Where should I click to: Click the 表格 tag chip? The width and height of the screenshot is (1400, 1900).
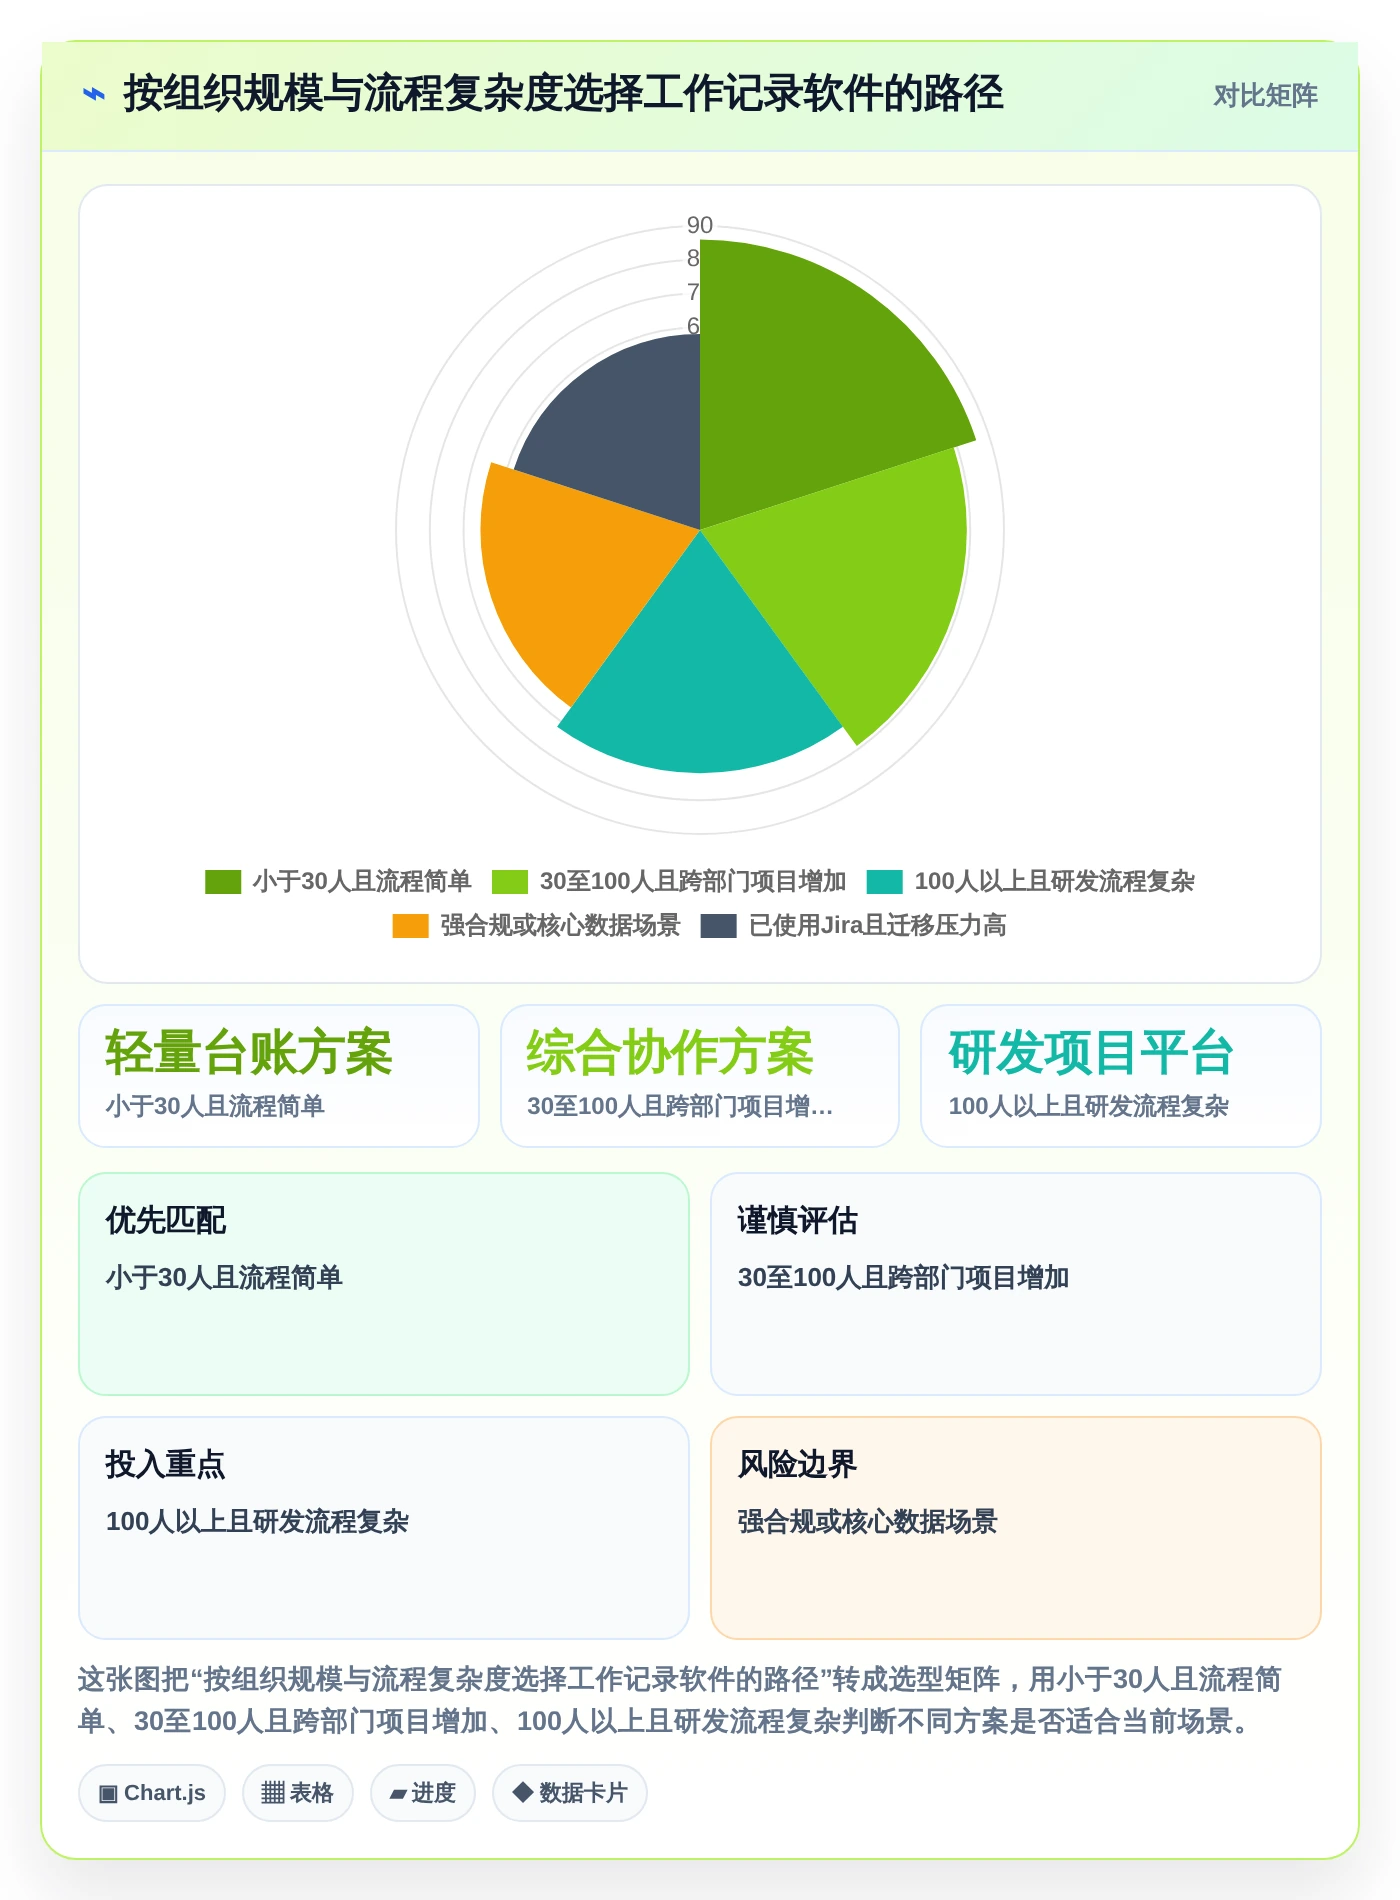pyautogui.click(x=298, y=1793)
